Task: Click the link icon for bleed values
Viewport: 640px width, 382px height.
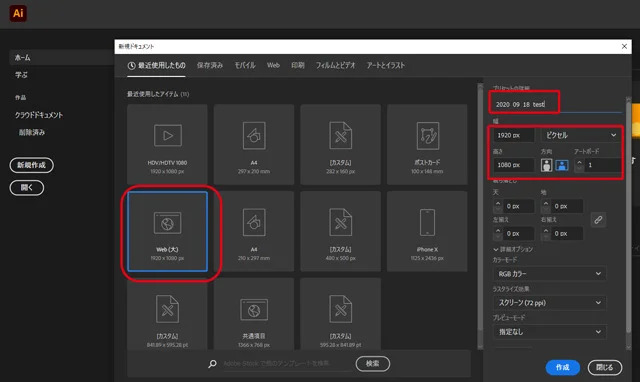Action: (x=598, y=220)
